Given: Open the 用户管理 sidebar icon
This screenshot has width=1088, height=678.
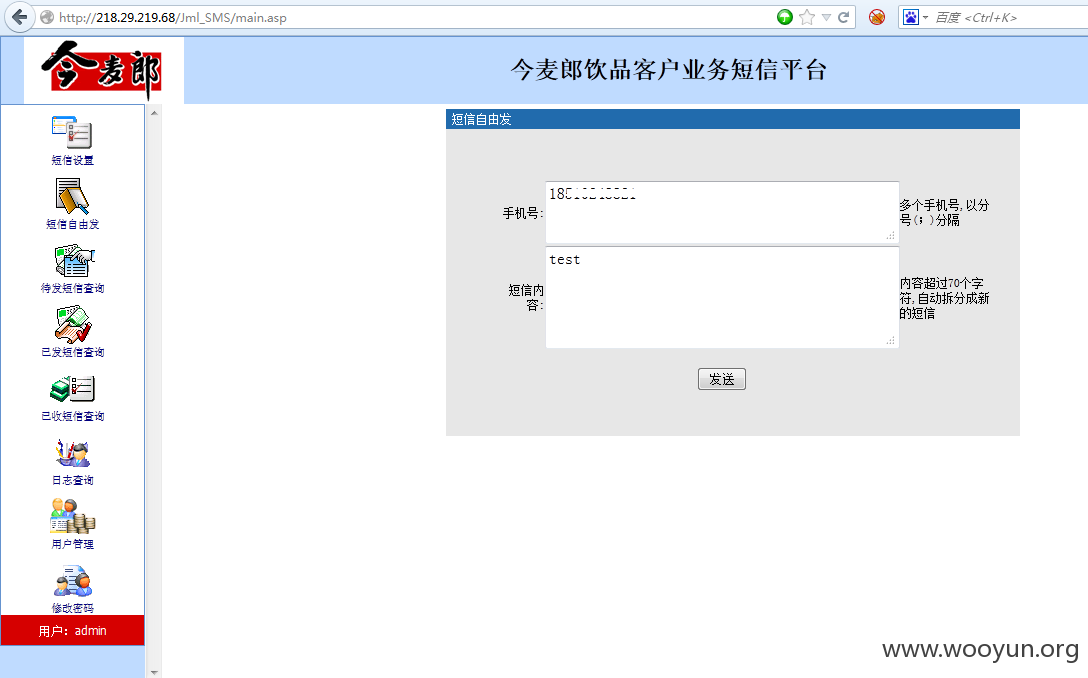Looking at the screenshot, I should [72, 517].
